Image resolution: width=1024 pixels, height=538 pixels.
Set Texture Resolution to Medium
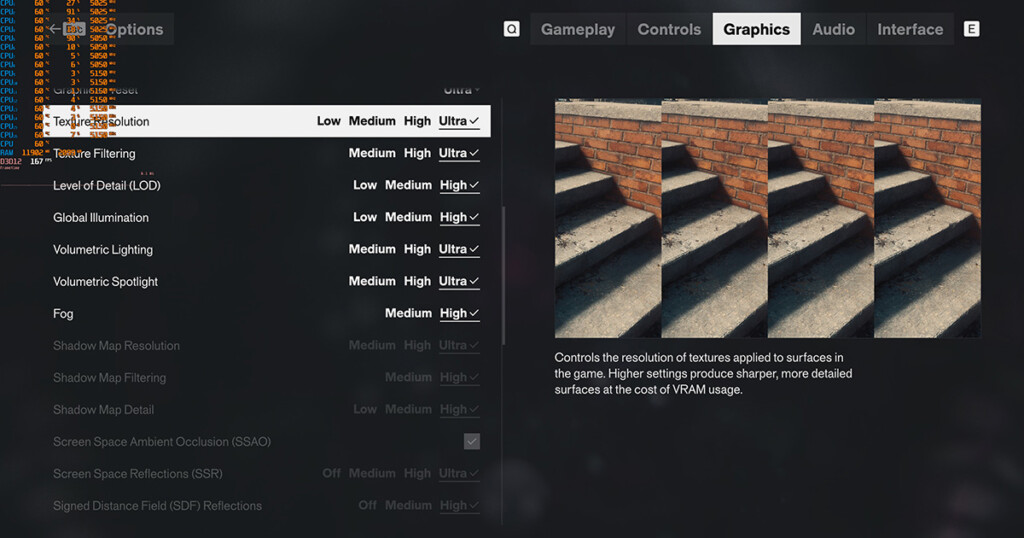(372, 121)
